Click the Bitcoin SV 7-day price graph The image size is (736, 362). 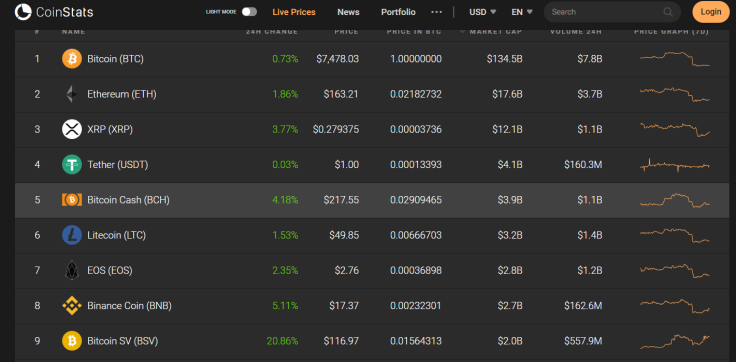[675, 341]
